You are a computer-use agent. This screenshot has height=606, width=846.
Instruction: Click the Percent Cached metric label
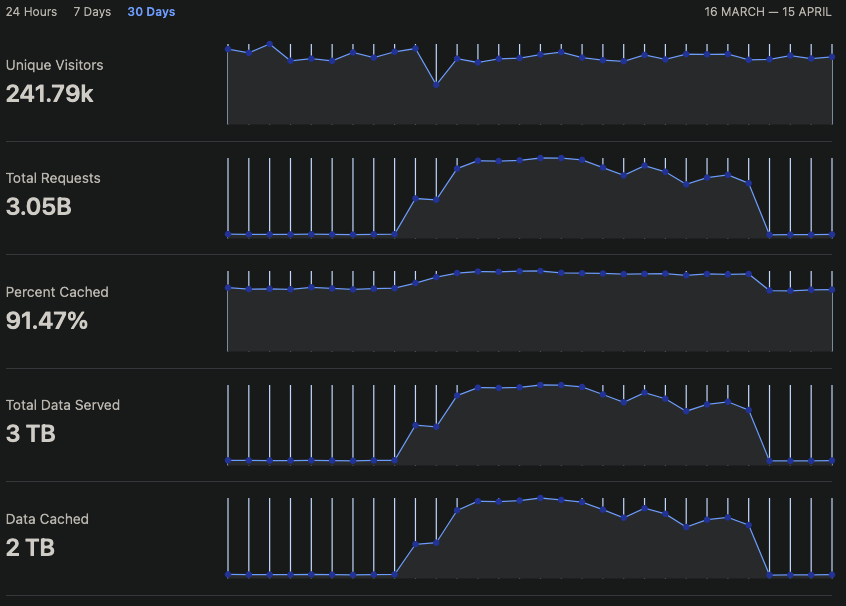point(57,292)
